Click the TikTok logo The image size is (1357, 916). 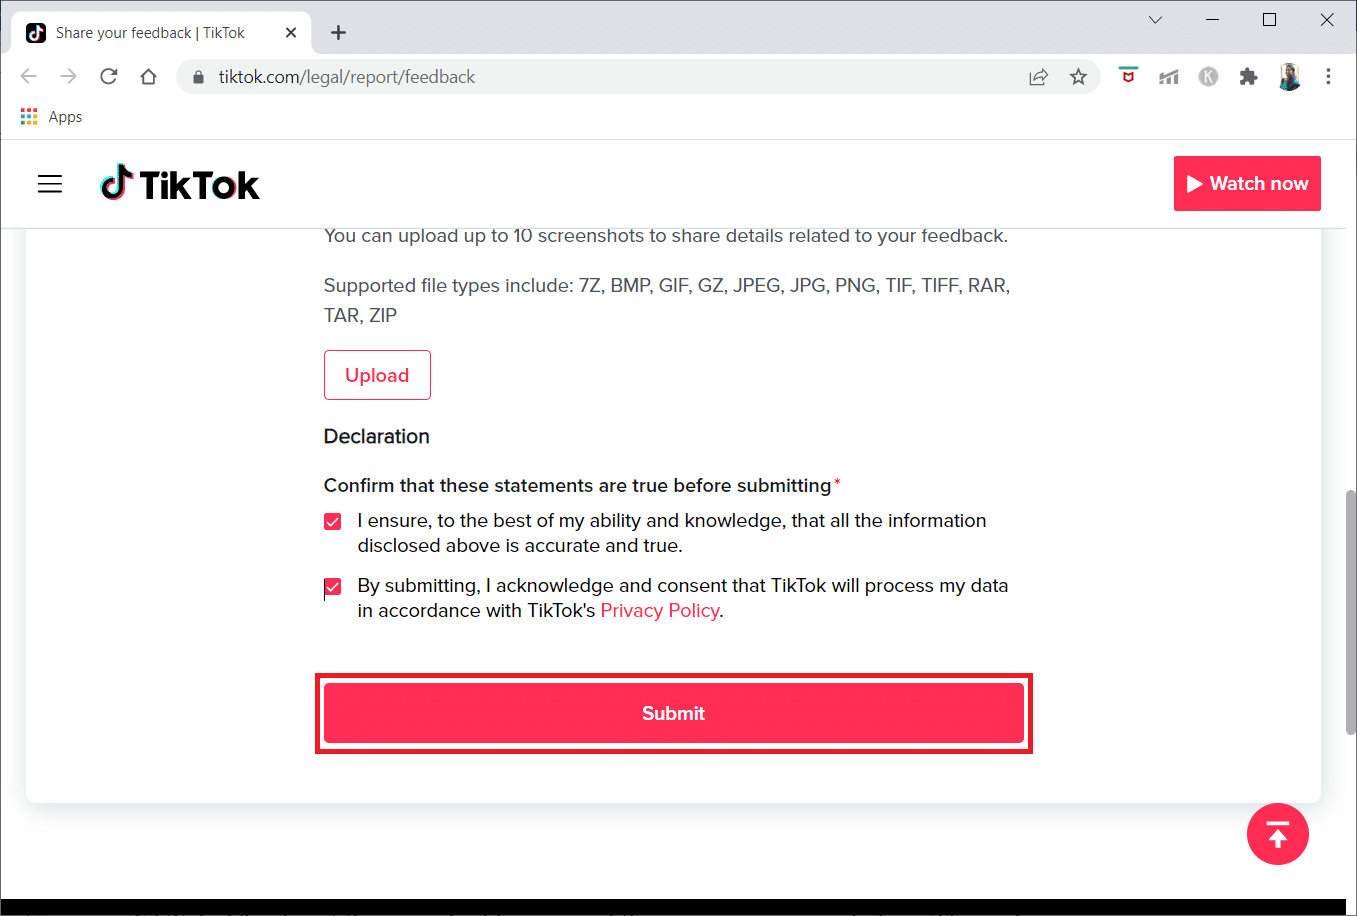(180, 184)
